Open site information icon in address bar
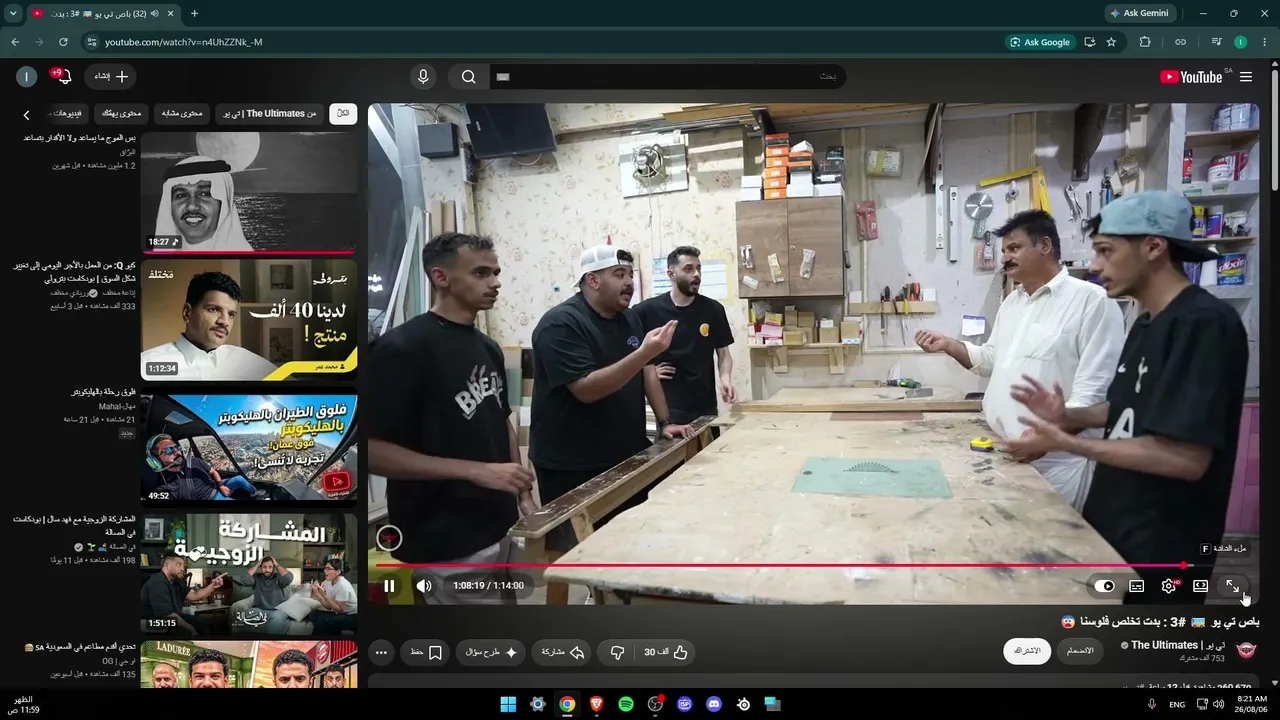Viewport: 1280px width, 720px height. pos(91,42)
